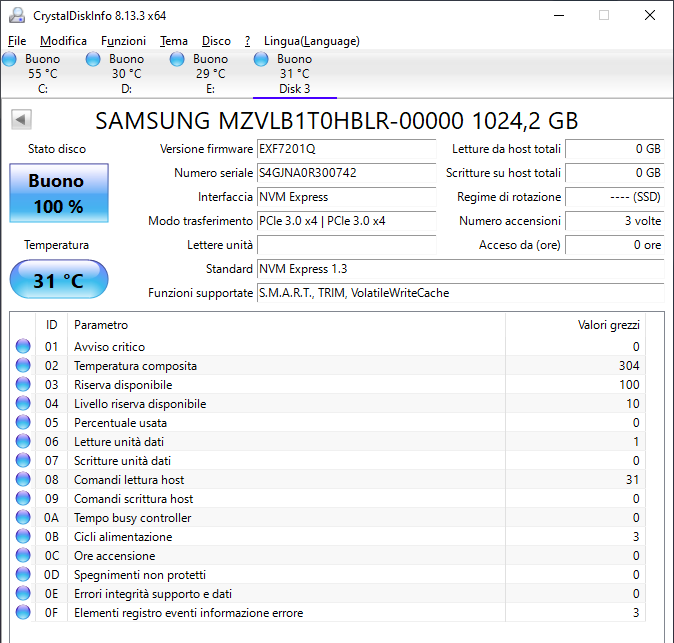
Task: Click status orb of row 08 Comandi lettura host
Action: (23, 479)
